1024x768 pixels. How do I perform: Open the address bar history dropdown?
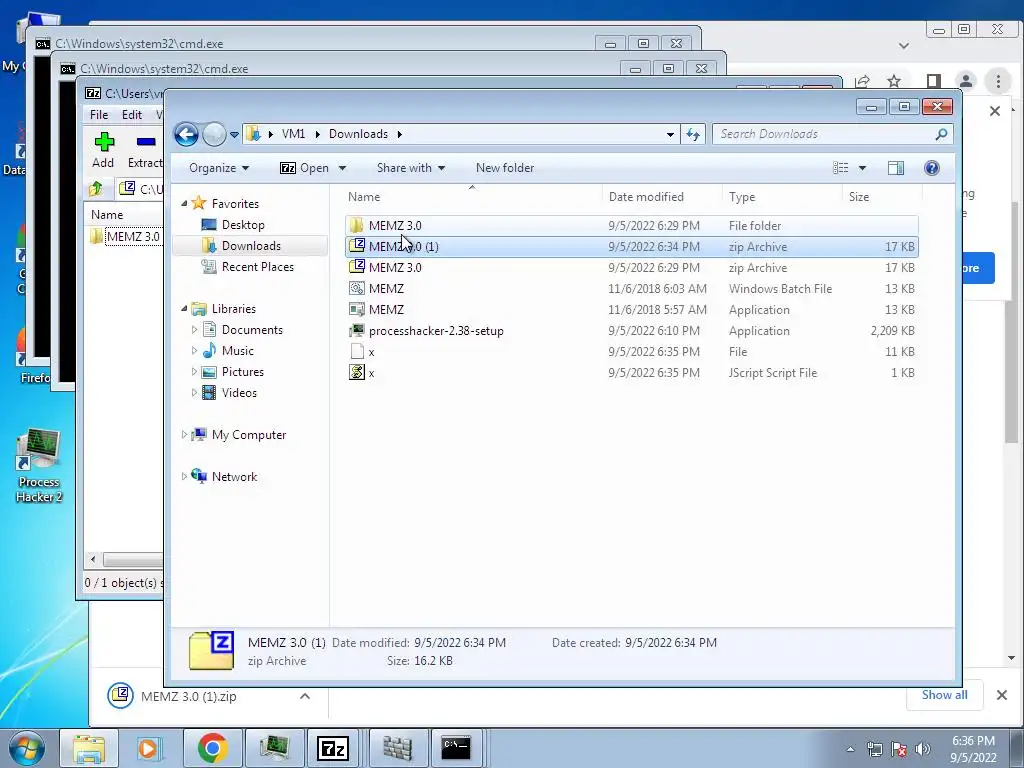670,135
